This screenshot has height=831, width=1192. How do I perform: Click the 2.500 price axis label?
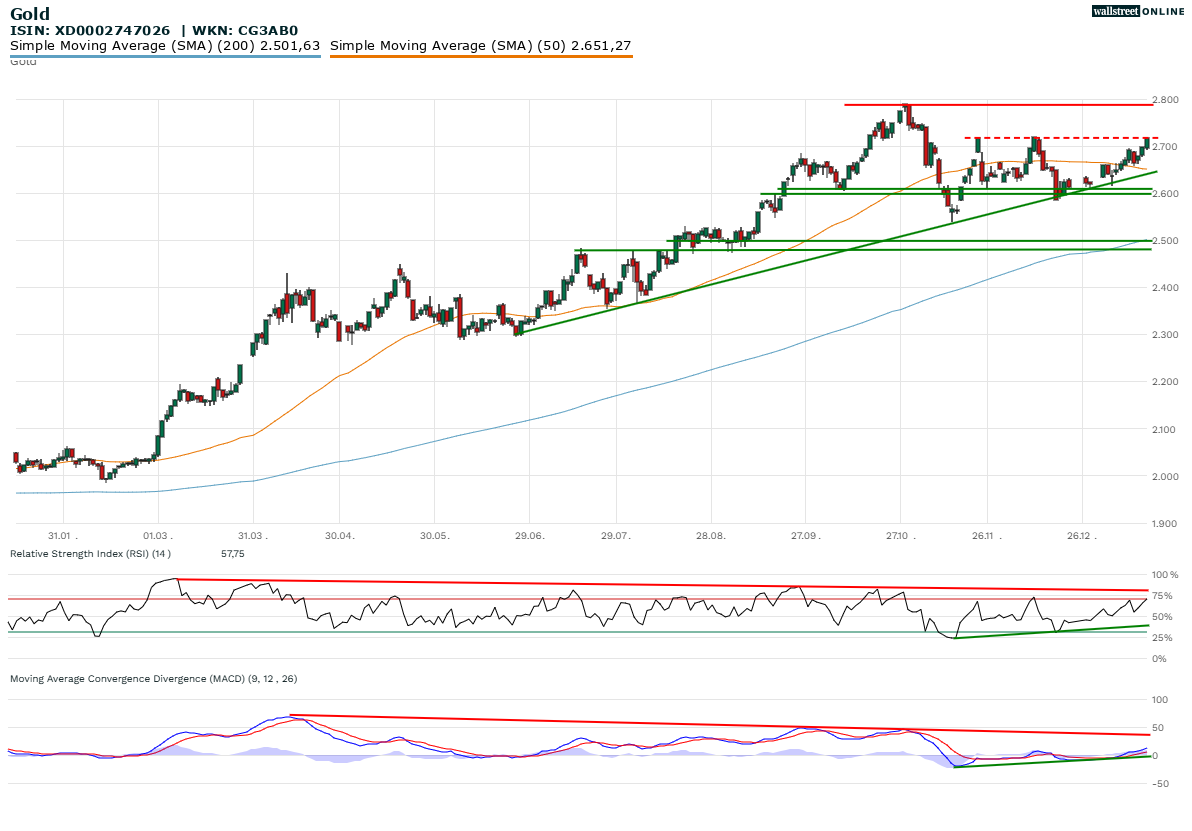coord(1165,241)
